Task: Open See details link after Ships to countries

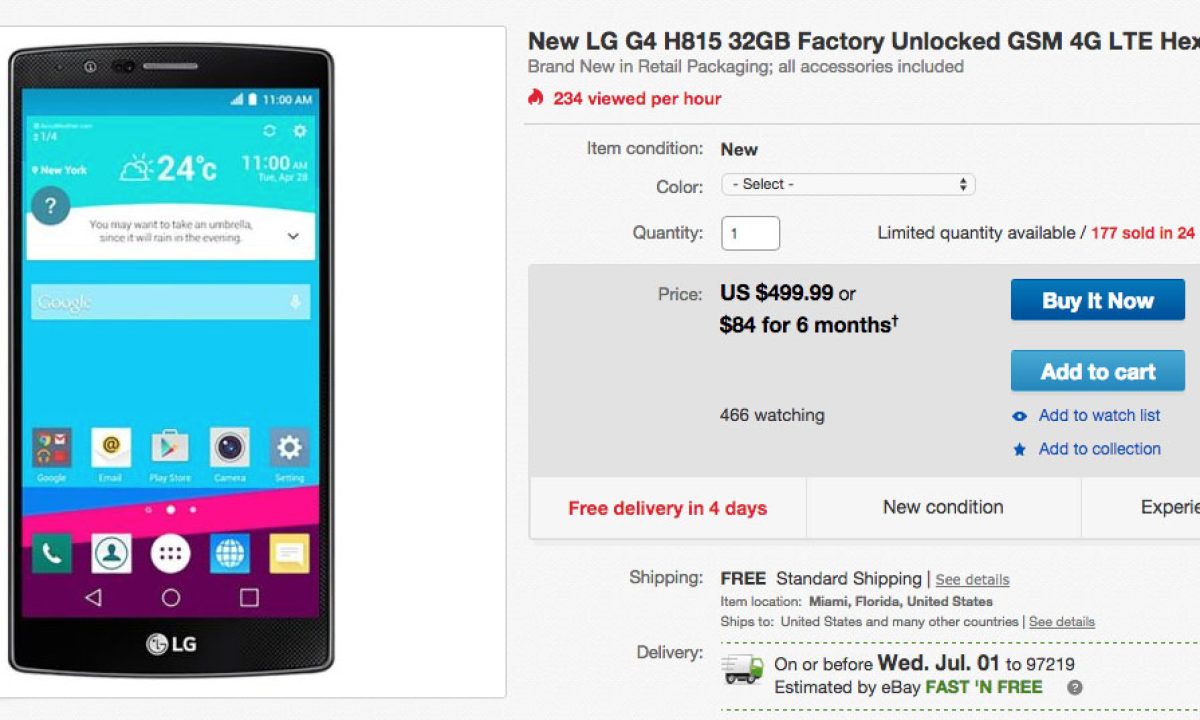Action: 1062,622
